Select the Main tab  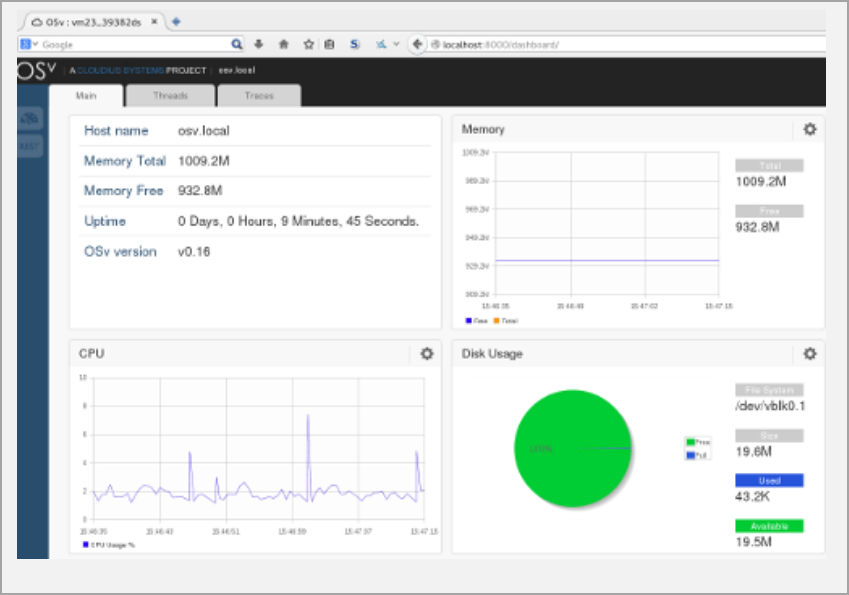(86, 96)
